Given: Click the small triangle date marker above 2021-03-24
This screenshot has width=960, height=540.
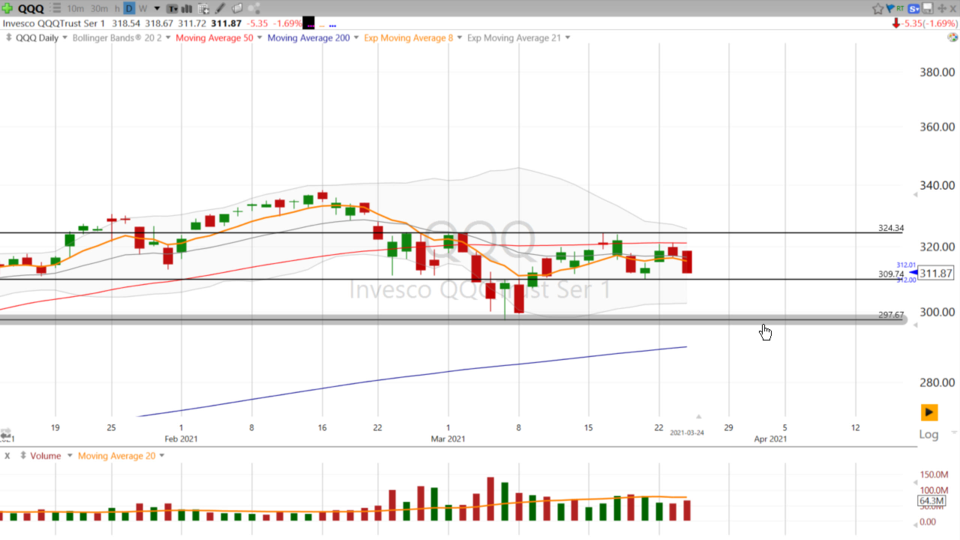Looking at the screenshot, I should click(699, 416).
